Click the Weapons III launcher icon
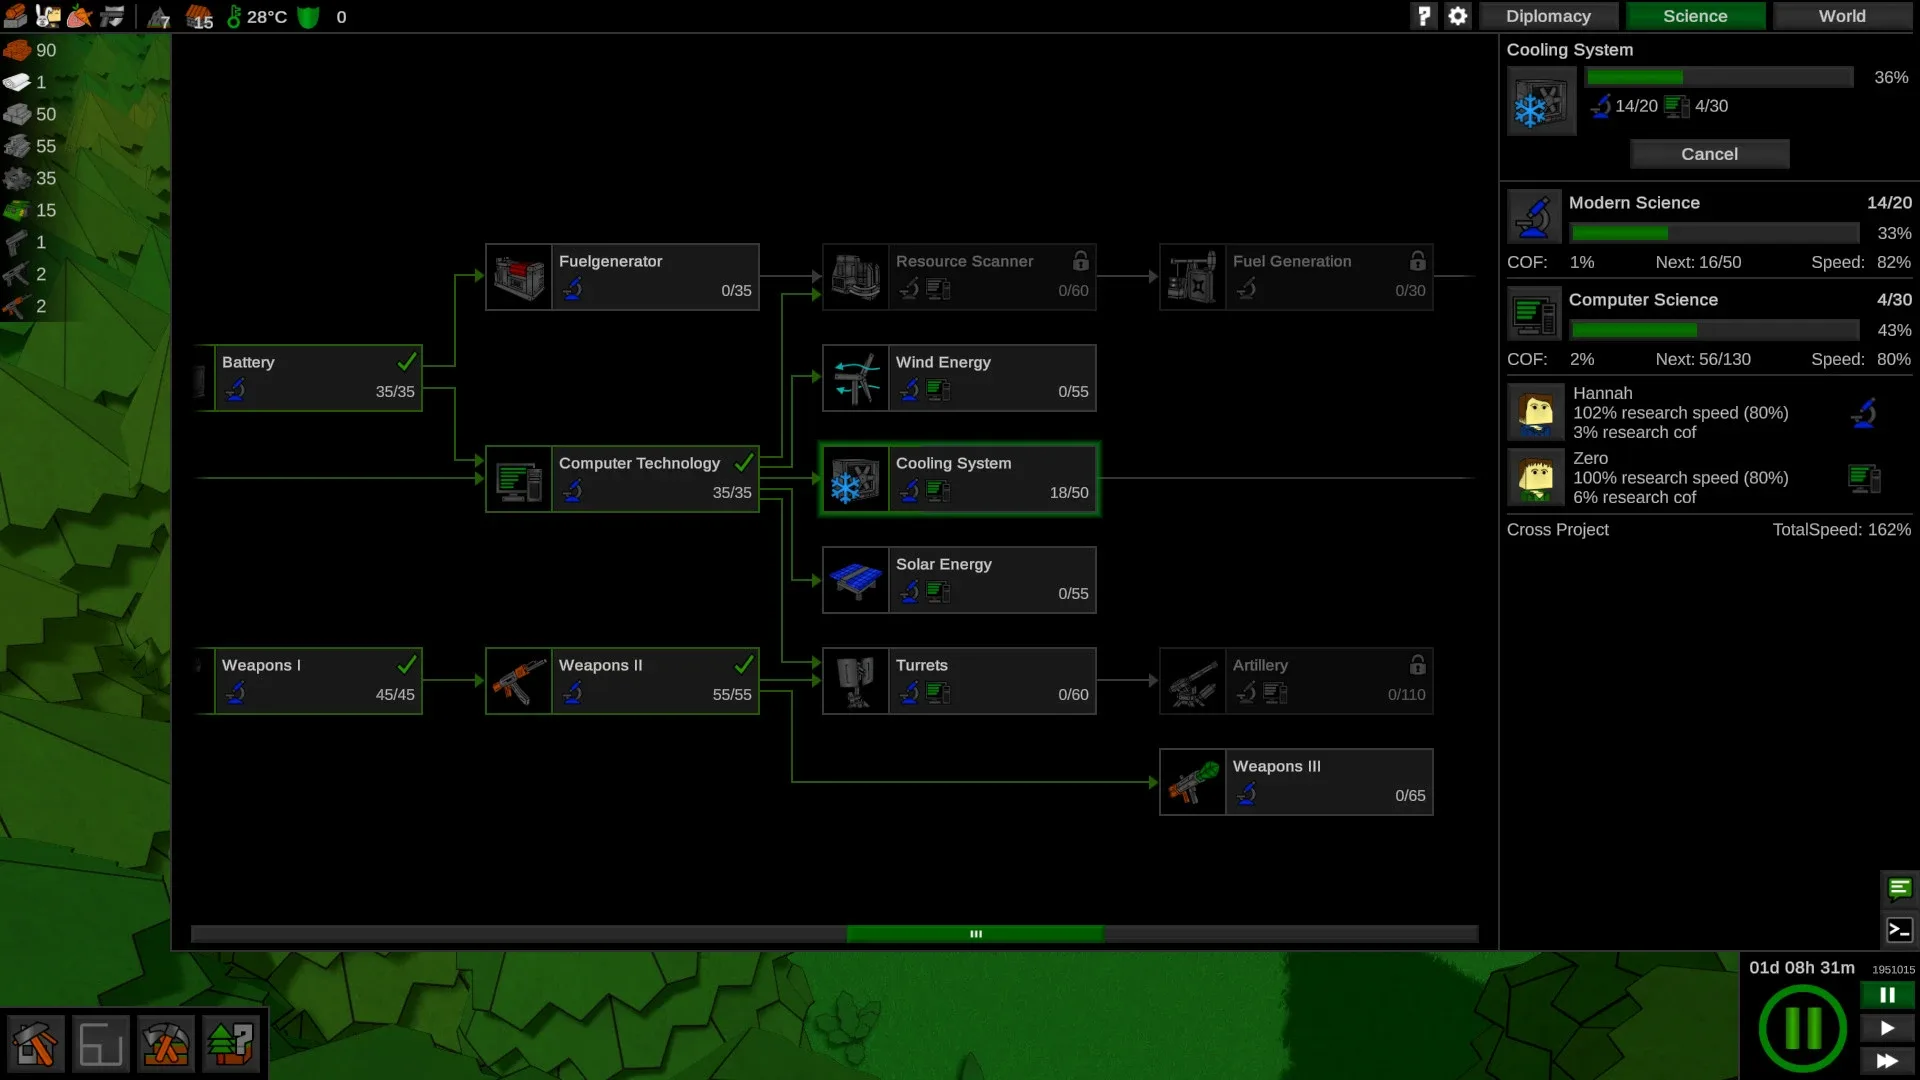1920x1080 pixels. click(x=1192, y=782)
